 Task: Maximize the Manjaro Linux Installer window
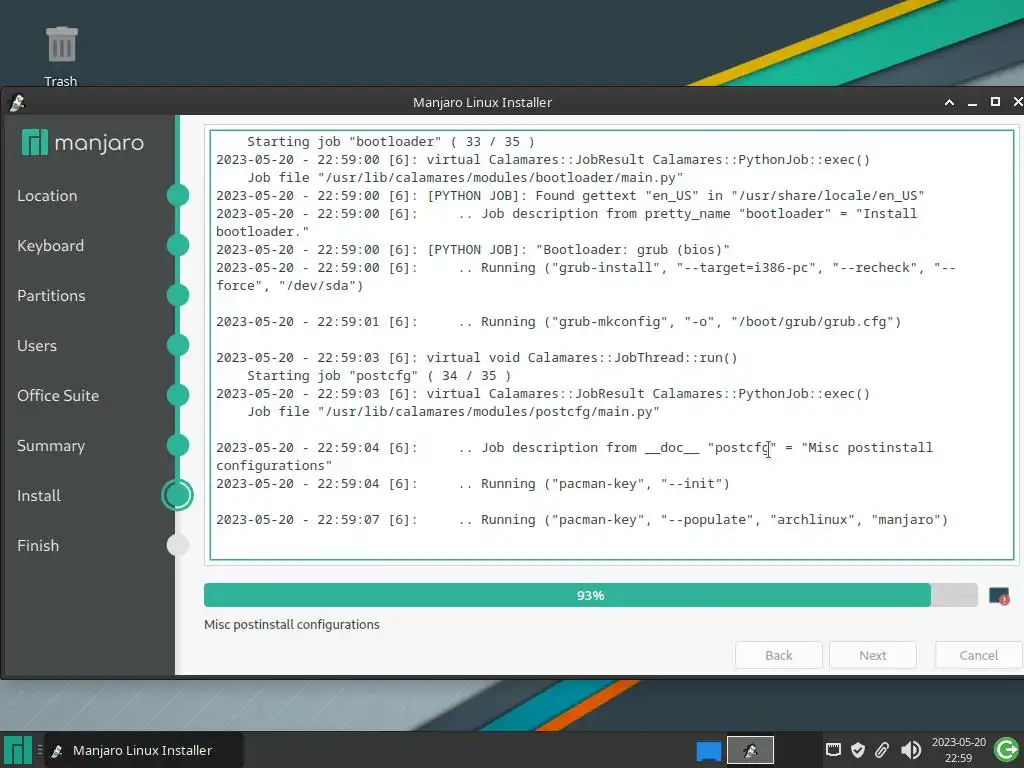(995, 103)
